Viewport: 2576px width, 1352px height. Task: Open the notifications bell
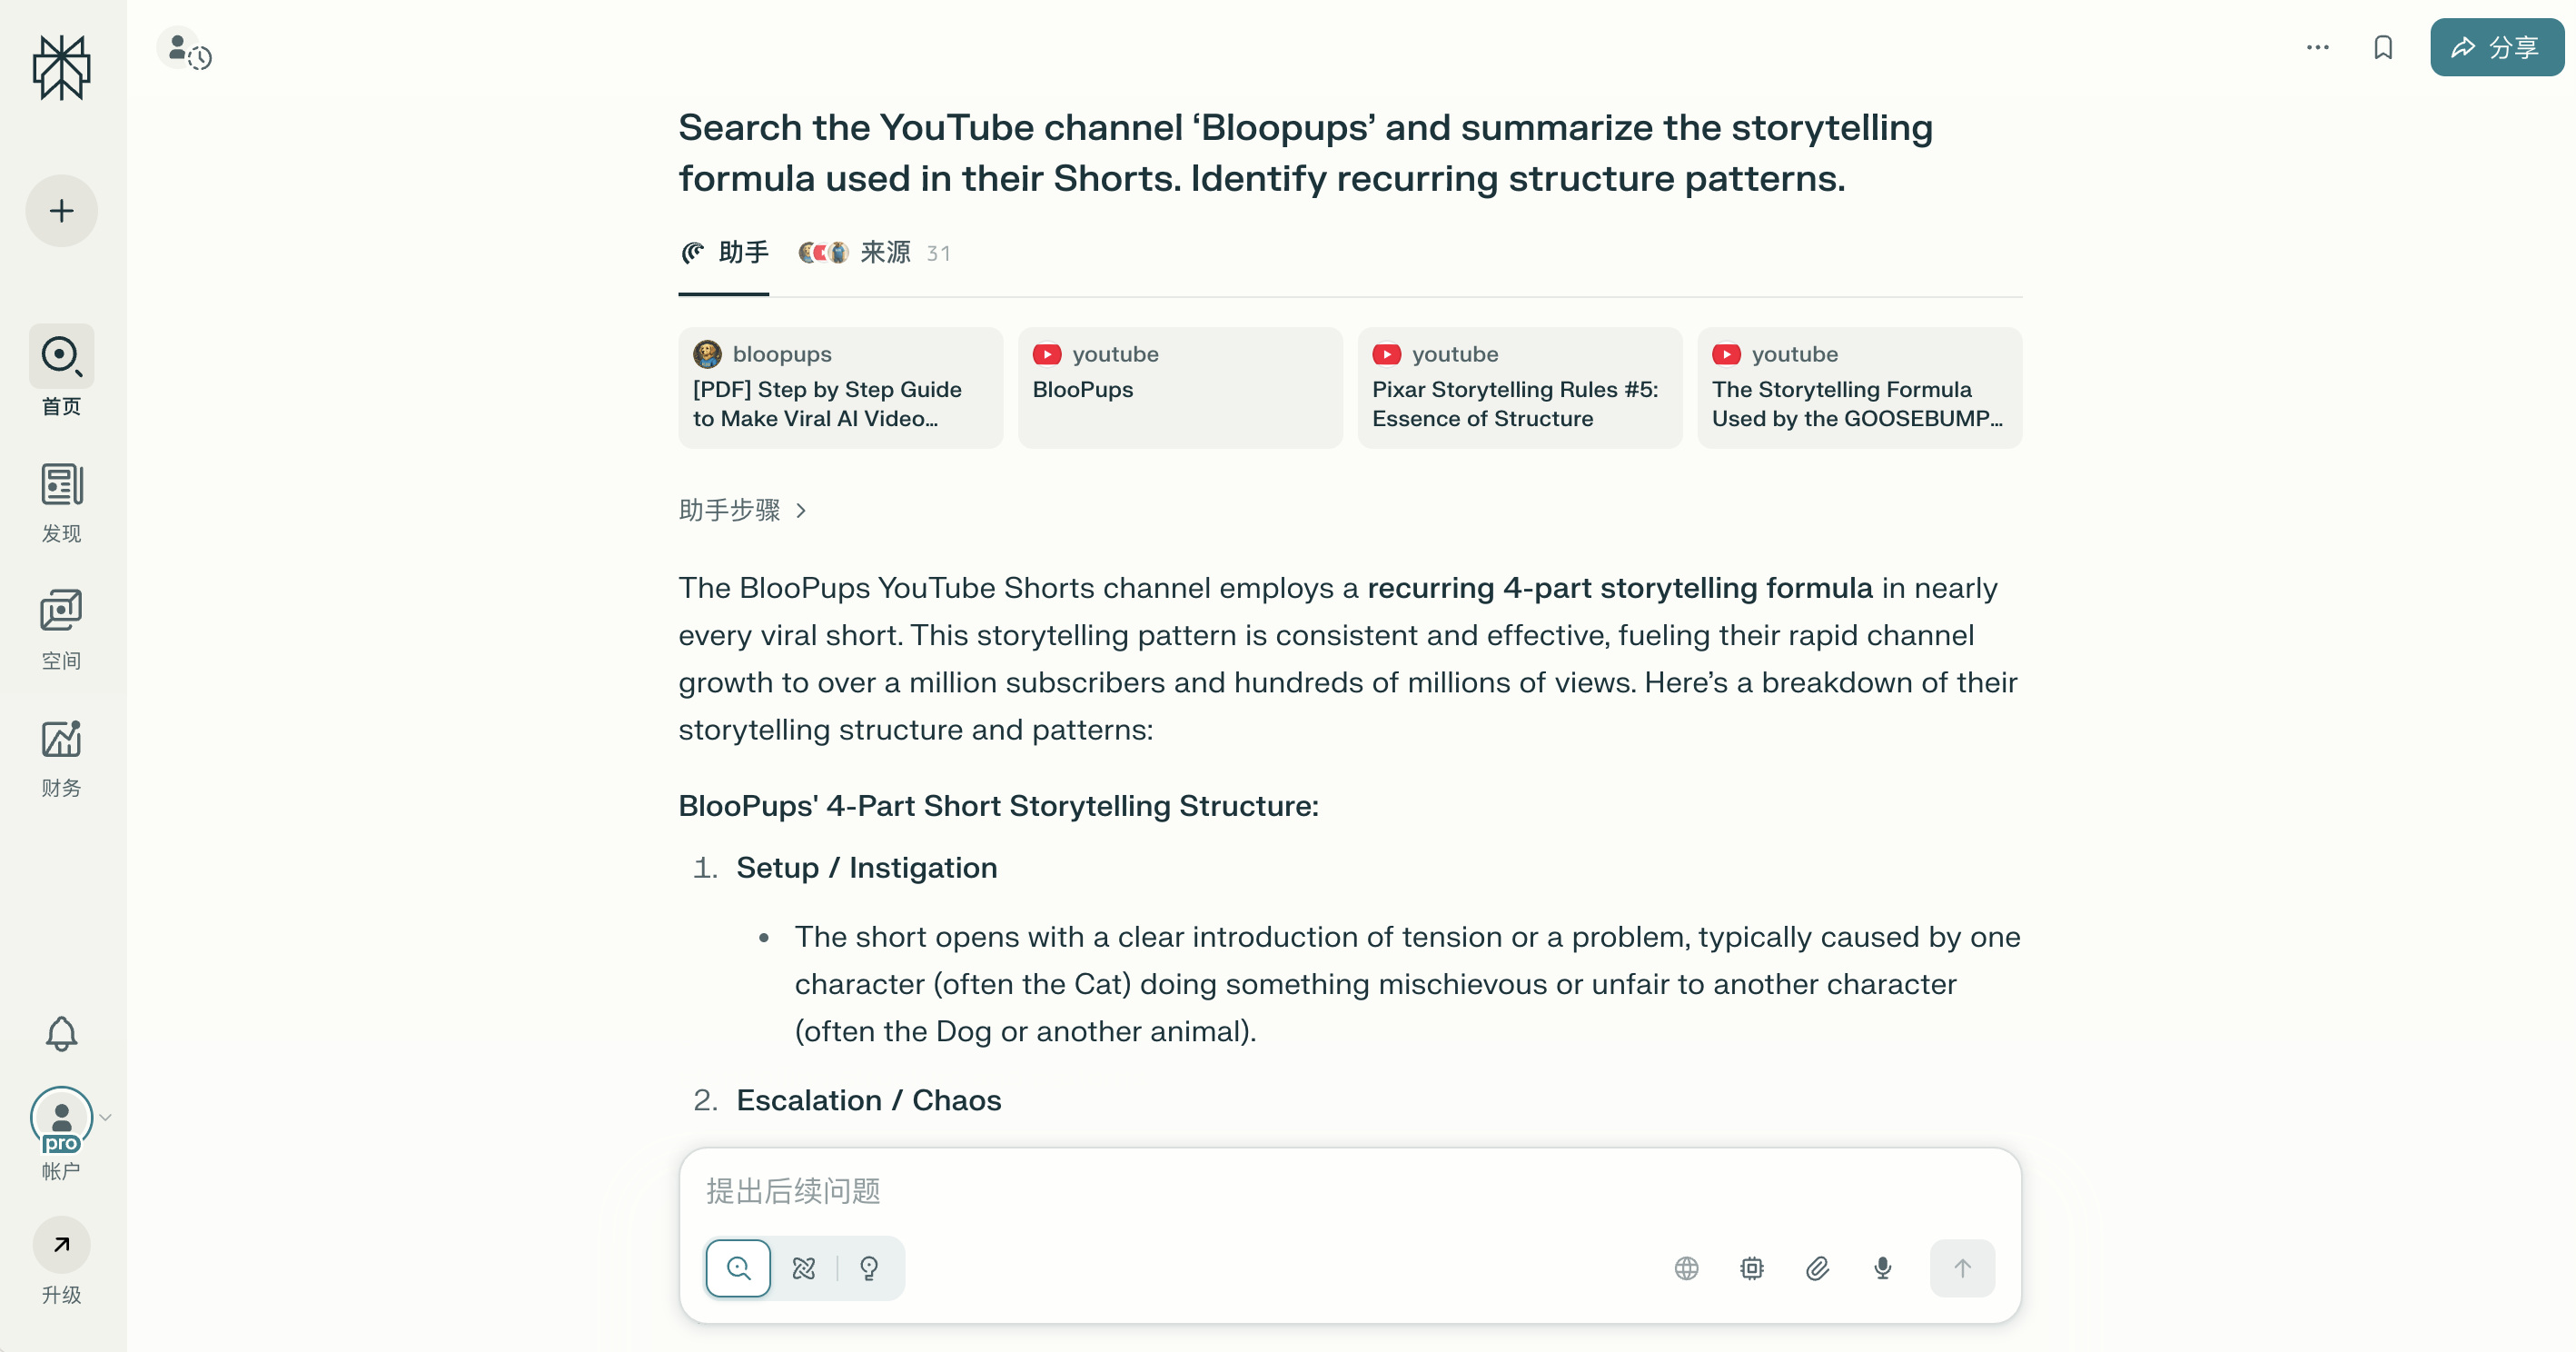(61, 1034)
